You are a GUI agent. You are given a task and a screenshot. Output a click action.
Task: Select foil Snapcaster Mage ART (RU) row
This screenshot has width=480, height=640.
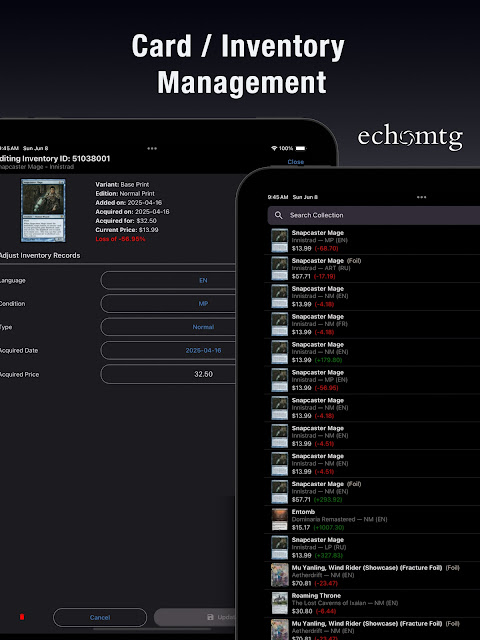tap(372, 269)
